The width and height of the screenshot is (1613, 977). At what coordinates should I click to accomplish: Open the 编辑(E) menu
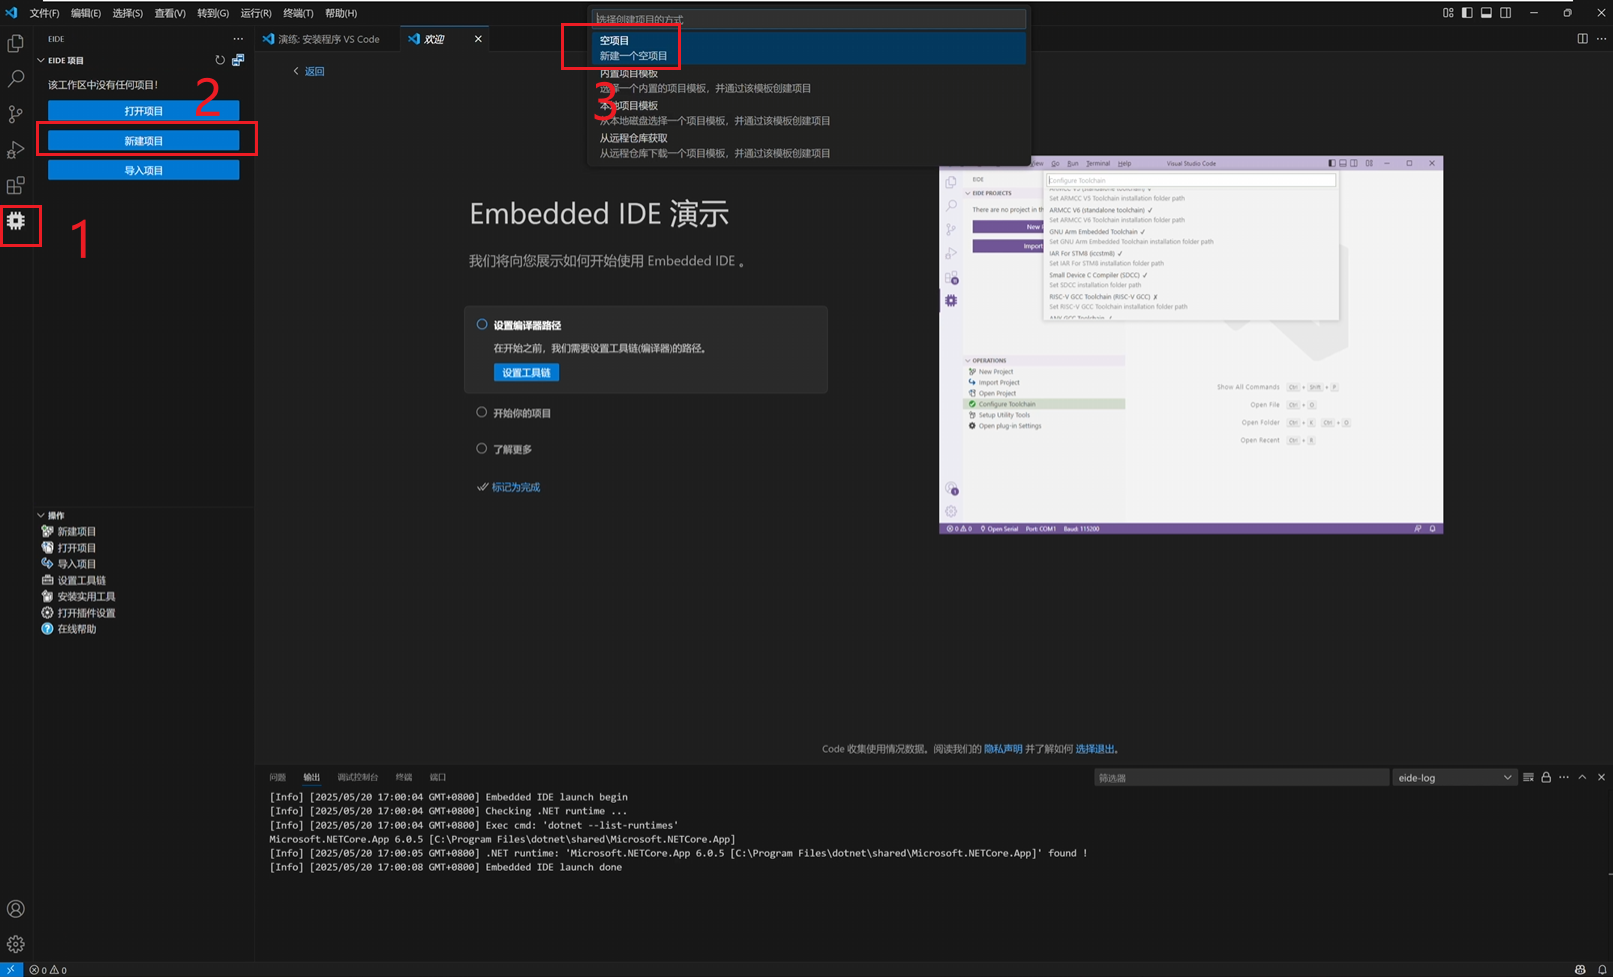(x=86, y=13)
